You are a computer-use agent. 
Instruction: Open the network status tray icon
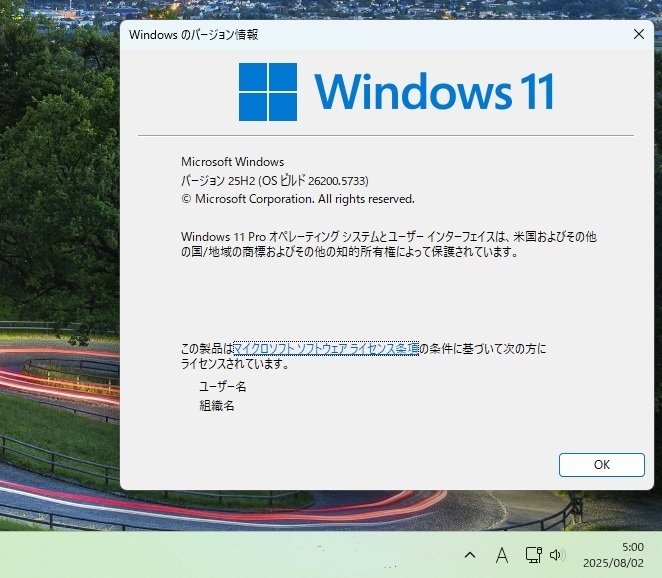tap(534, 555)
